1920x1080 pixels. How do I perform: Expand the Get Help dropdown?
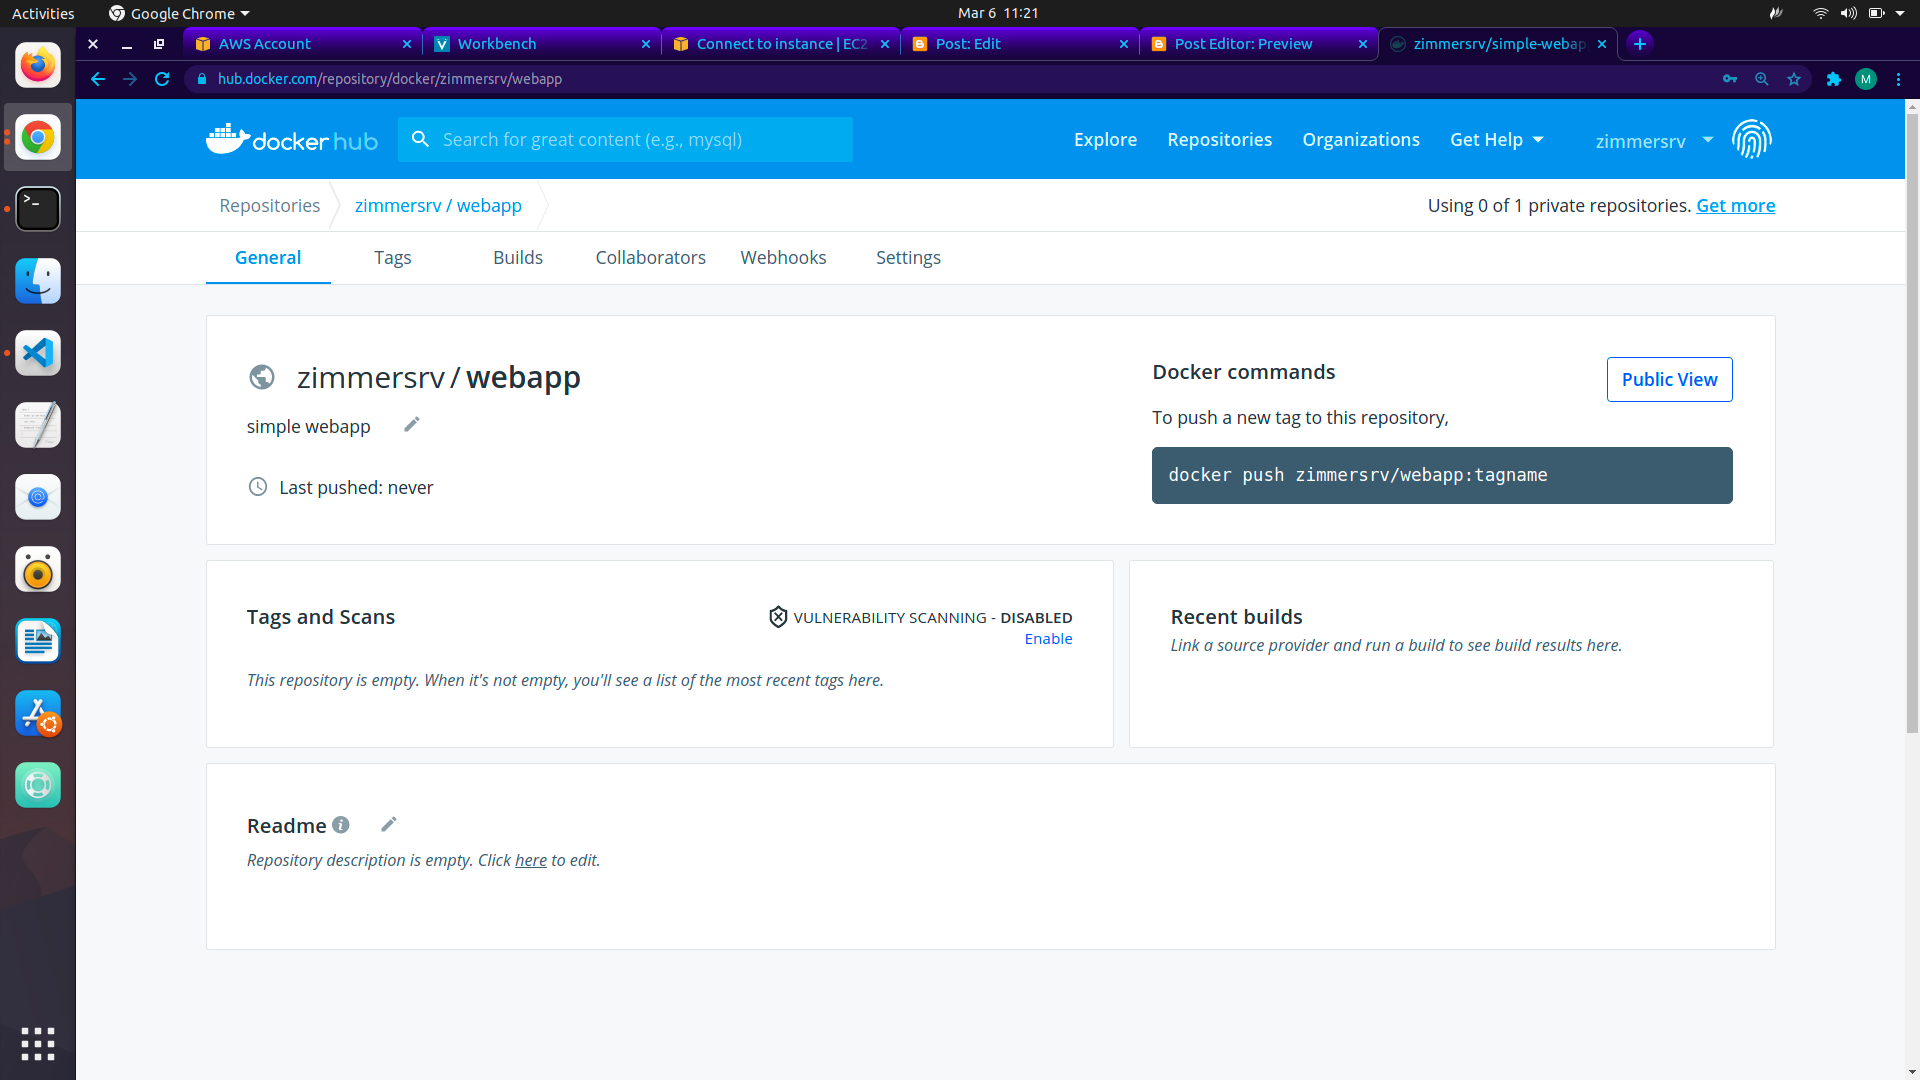click(x=1496, y=140)
